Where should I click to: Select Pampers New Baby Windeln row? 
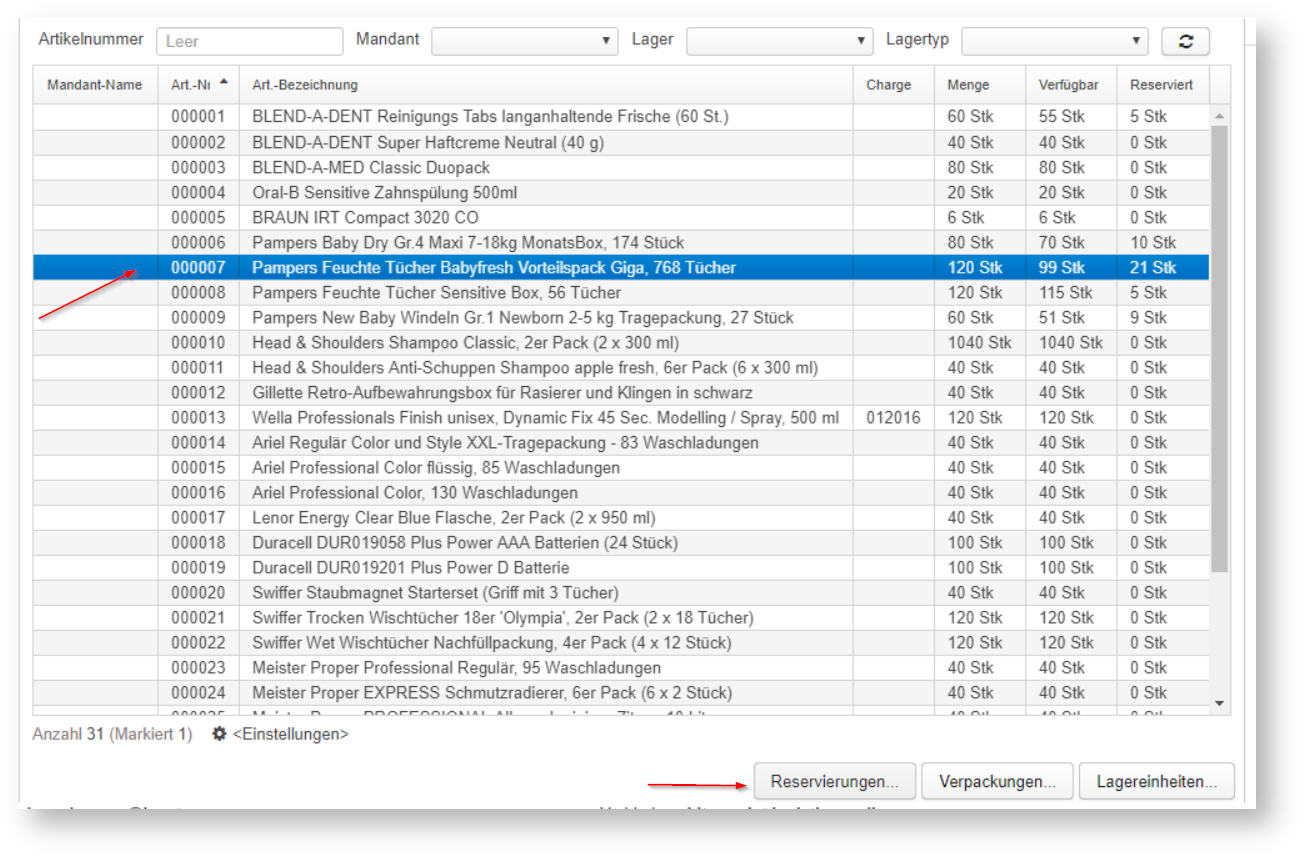coord(621,317)
